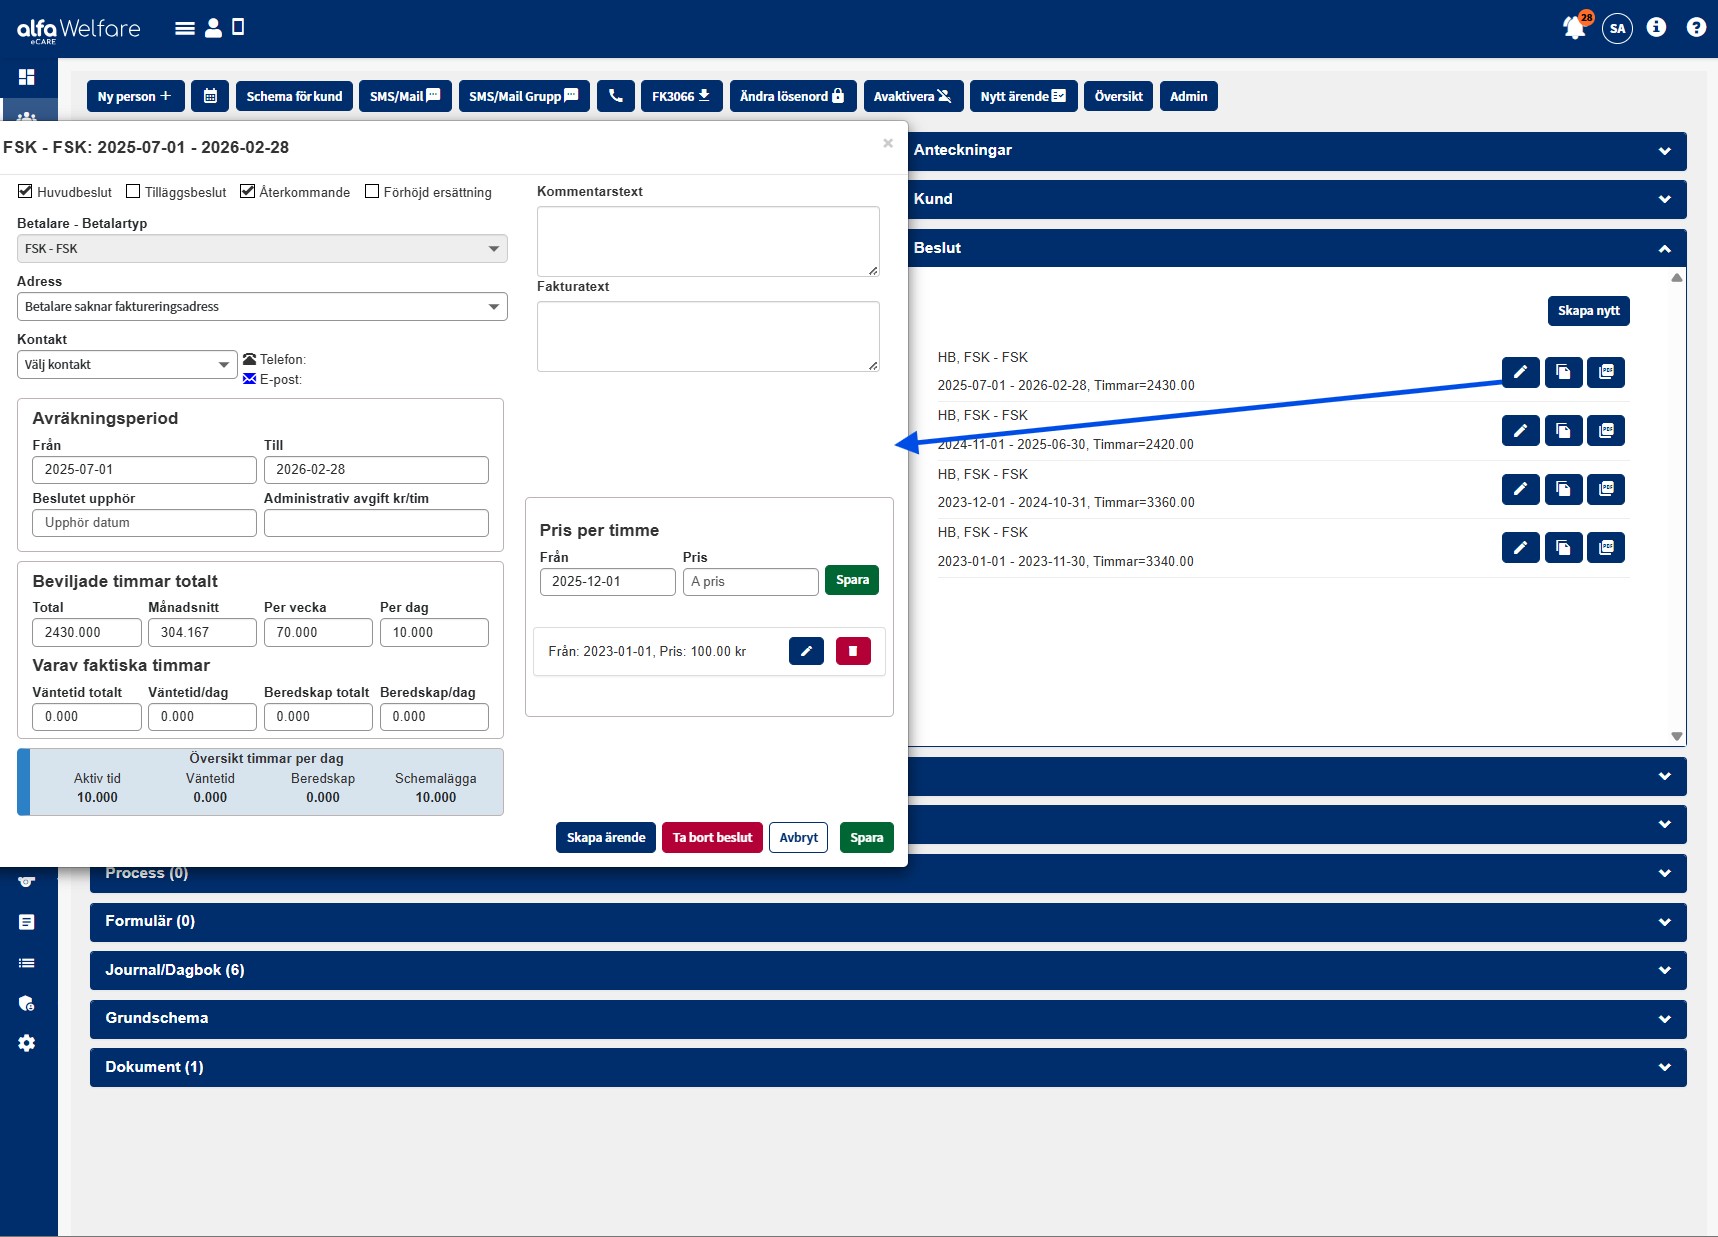This screenshot has height=1237, width=1718.
Task: Open PDF for the 2023-01-01 decision
Action: pyautogui.click(x=1606, y=548)
